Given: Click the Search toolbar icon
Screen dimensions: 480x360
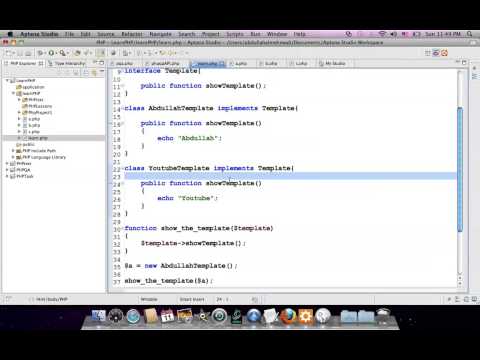Looking at the screenshot, I should pyautogui.click(x=62, y=53).
